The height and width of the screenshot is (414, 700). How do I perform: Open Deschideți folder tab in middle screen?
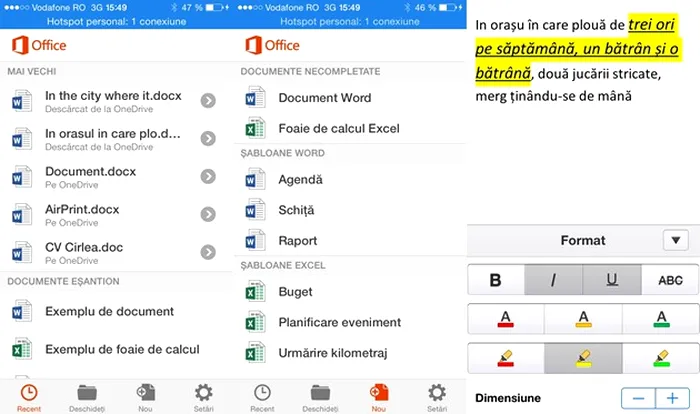point(321,397)
